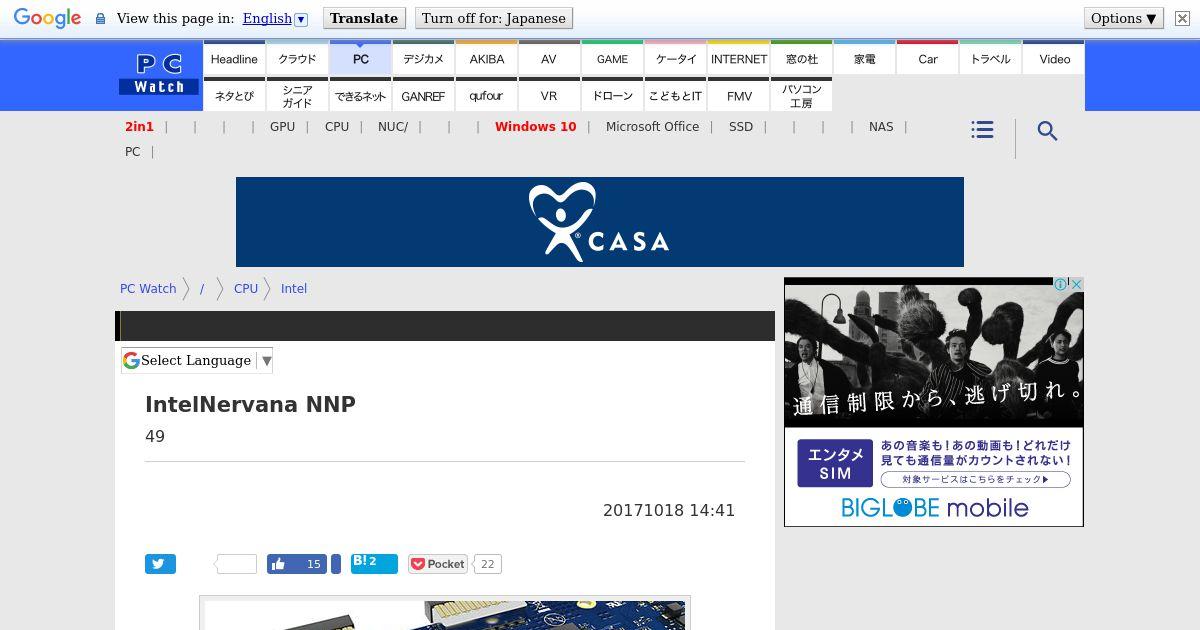Open the Headline tab
Screen dimensions: 1200x630
[x=234, y=59]
